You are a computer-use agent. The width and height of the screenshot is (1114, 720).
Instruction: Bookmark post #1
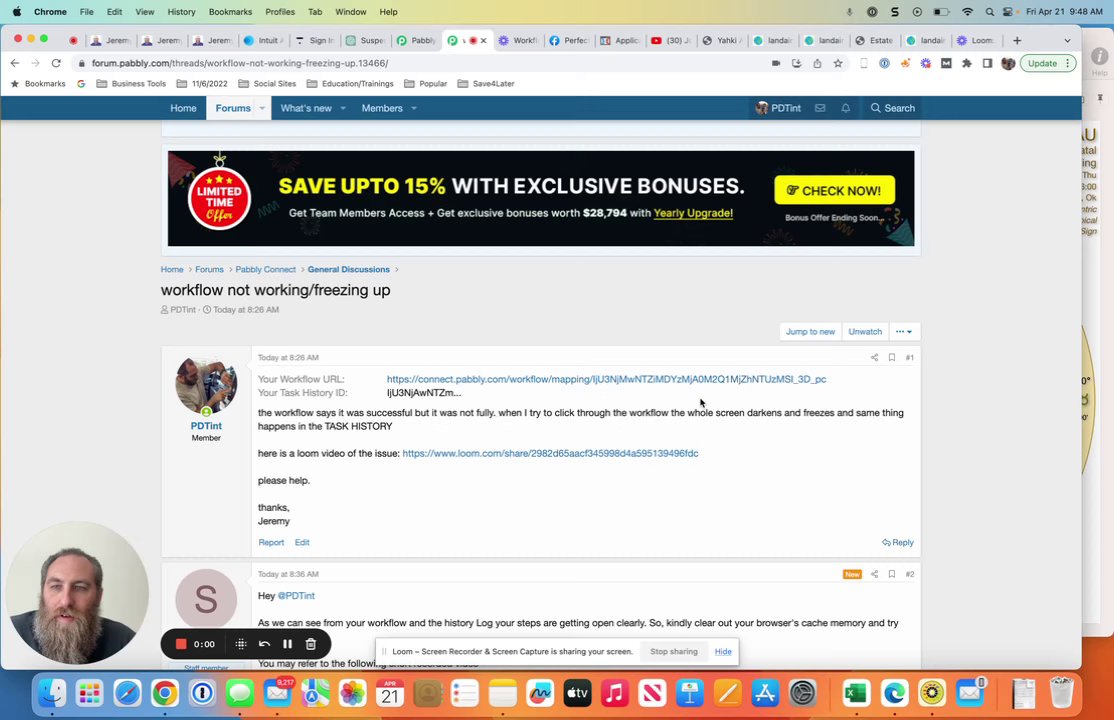tap(892, 358)
